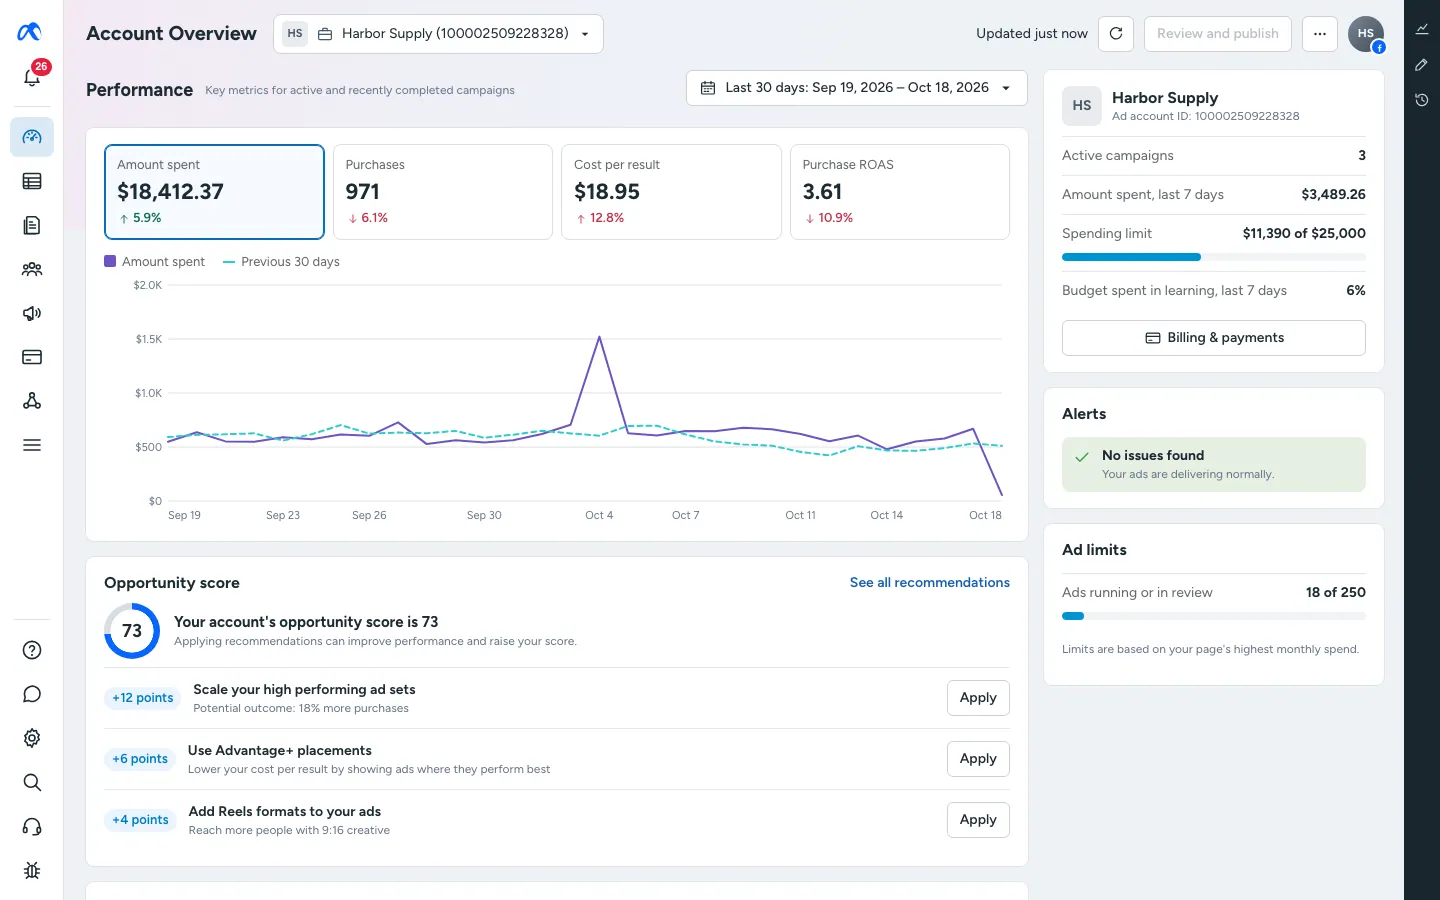Click the No issues found alert
The width and height of the screenshot is (1440, 900).
coord(1214,464)
